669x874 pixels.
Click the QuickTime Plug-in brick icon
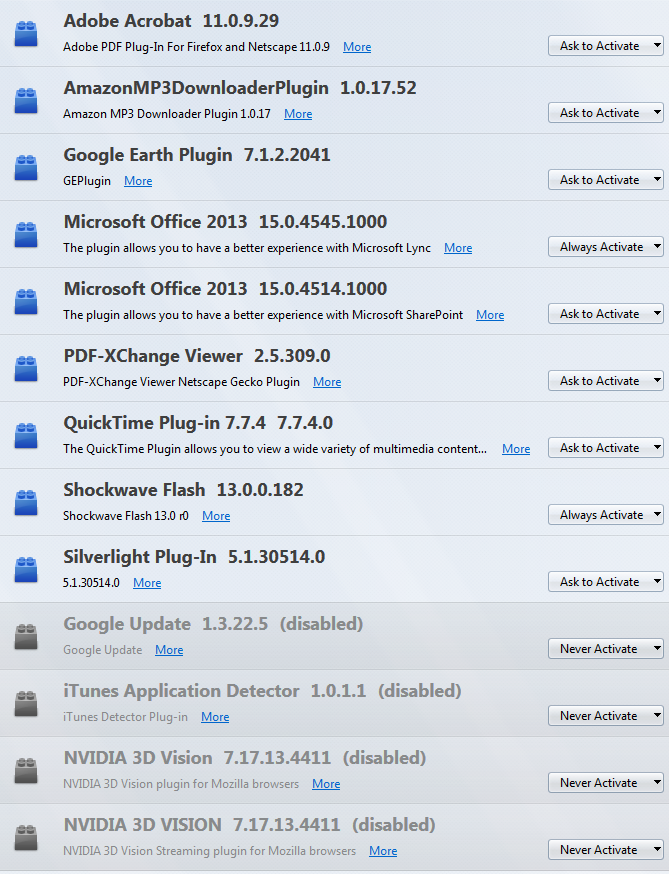pyautogui.click(x=25, y=436)
